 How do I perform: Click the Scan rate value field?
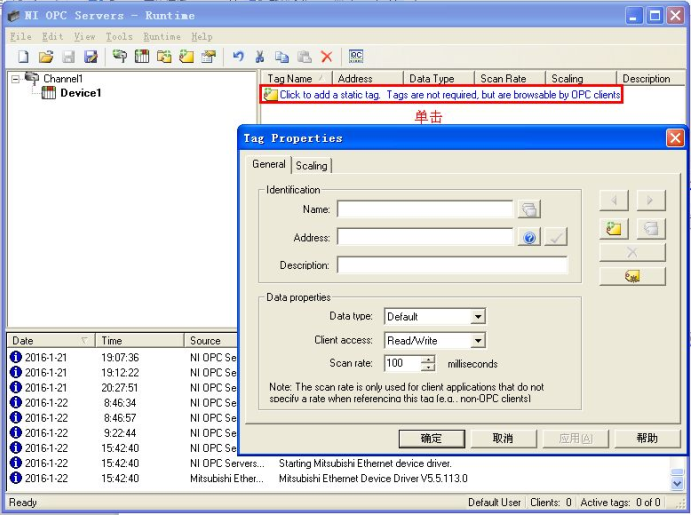402,363
